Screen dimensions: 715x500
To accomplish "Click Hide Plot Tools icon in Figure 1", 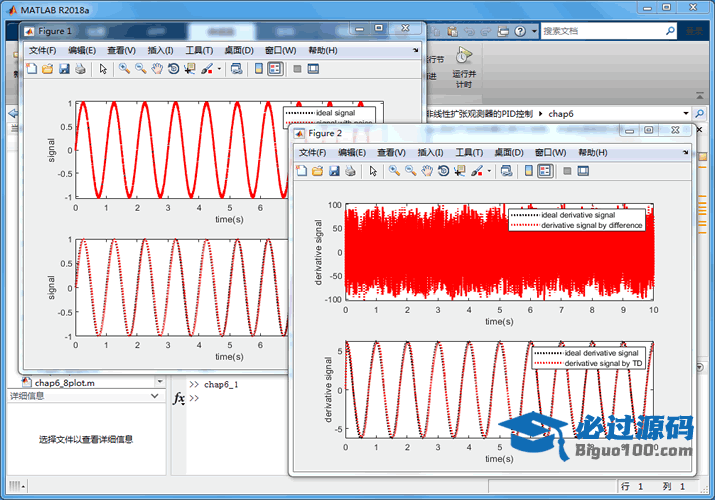I will (297, 69).
